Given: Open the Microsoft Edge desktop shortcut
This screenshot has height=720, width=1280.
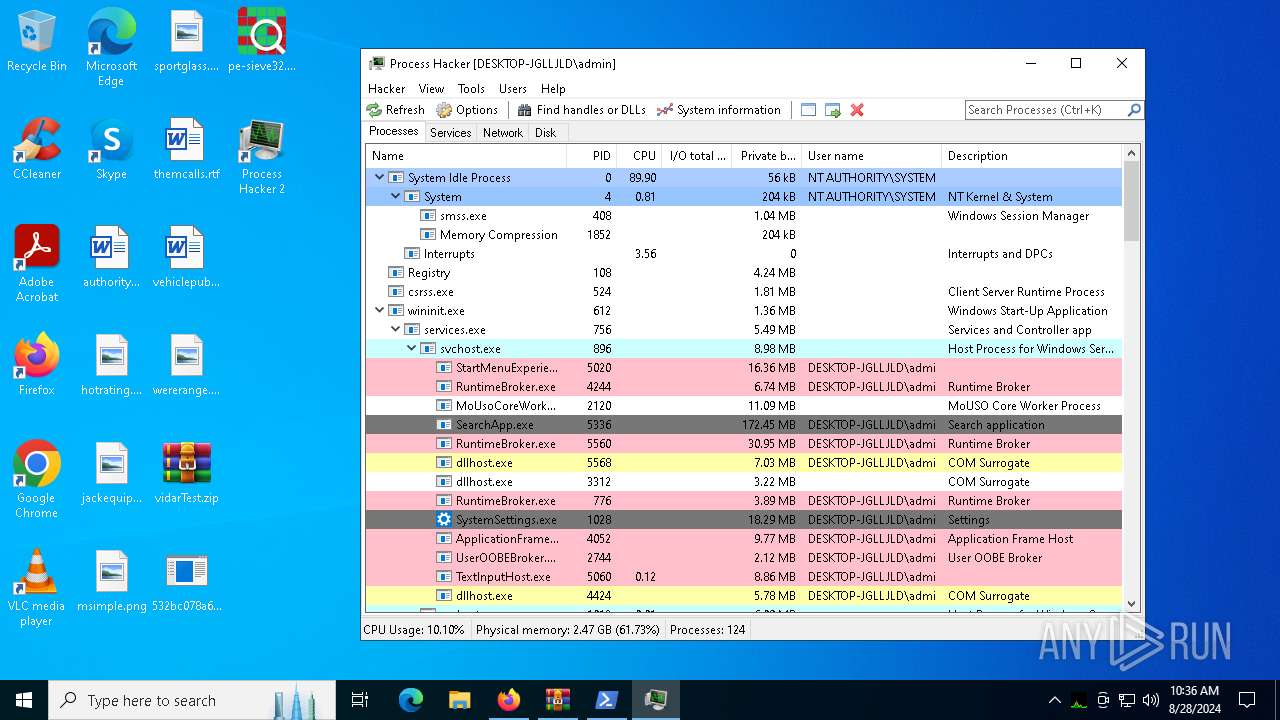Looking at the screenshot, I should 111,48.
